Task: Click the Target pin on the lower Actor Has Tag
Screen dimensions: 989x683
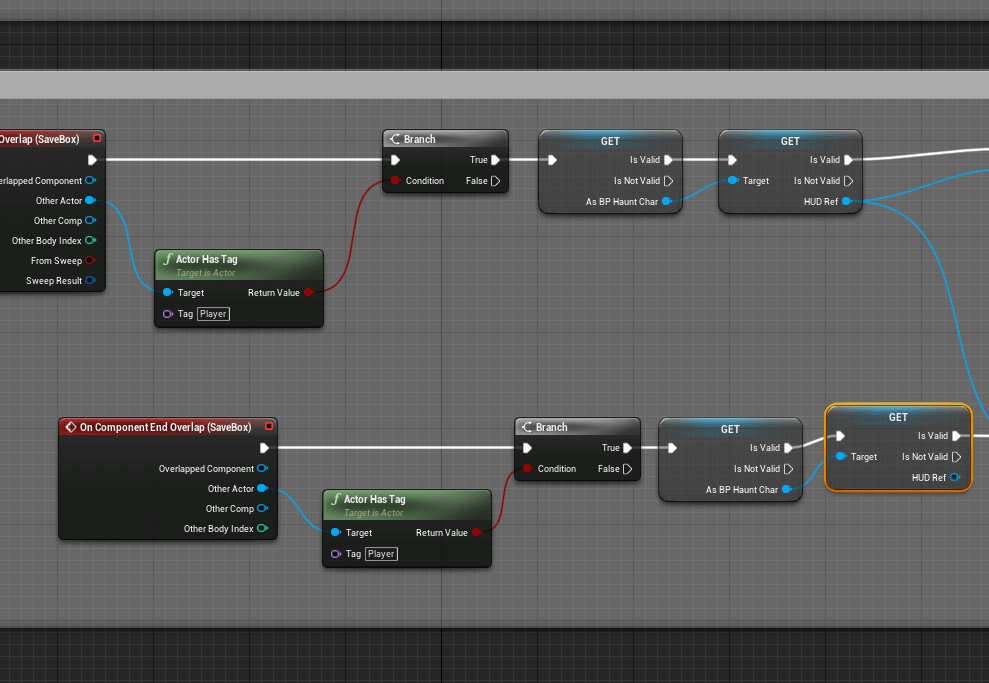Action: [x=336, y=533]
